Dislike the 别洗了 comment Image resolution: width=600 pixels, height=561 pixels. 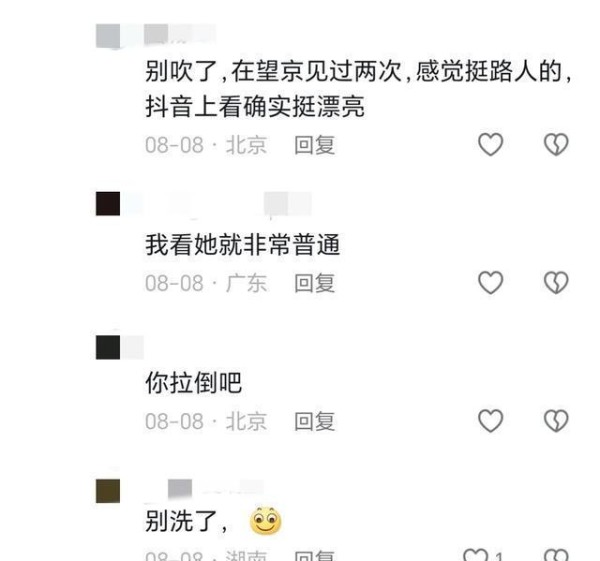(x=556, y=555)
